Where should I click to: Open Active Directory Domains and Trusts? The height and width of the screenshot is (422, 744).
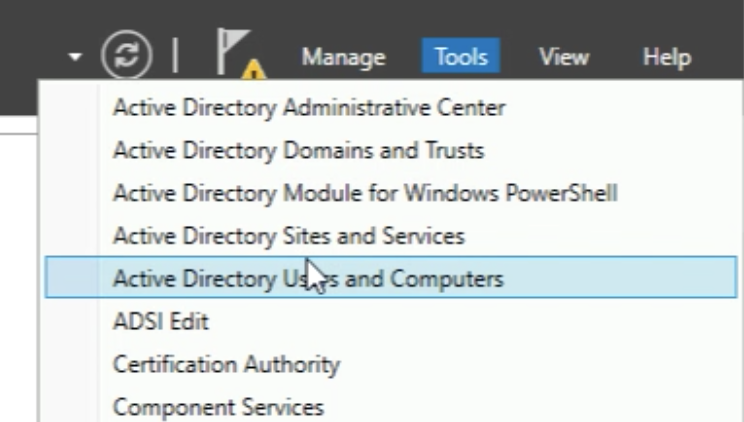pyautogui.click(x=298, y=151)
